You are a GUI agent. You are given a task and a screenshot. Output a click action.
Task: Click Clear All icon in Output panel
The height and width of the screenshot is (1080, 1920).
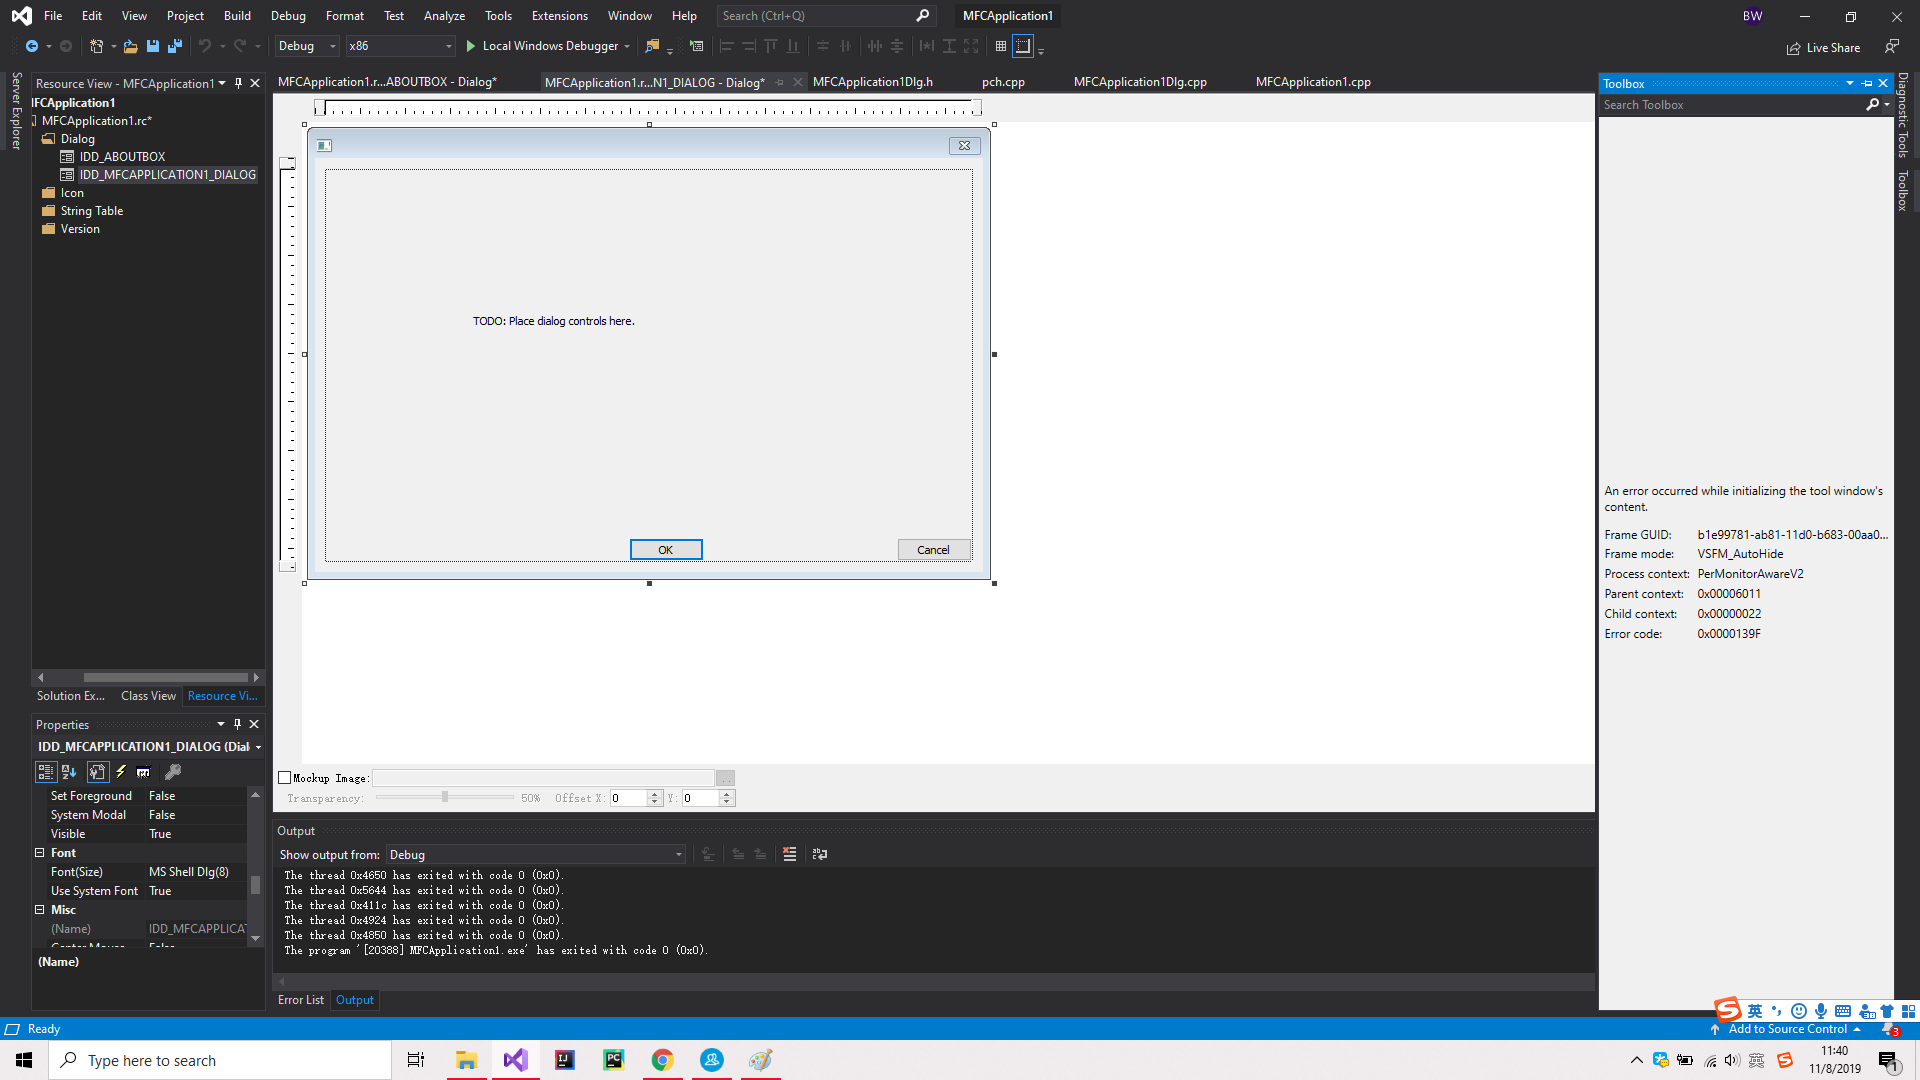pos(790,854)
